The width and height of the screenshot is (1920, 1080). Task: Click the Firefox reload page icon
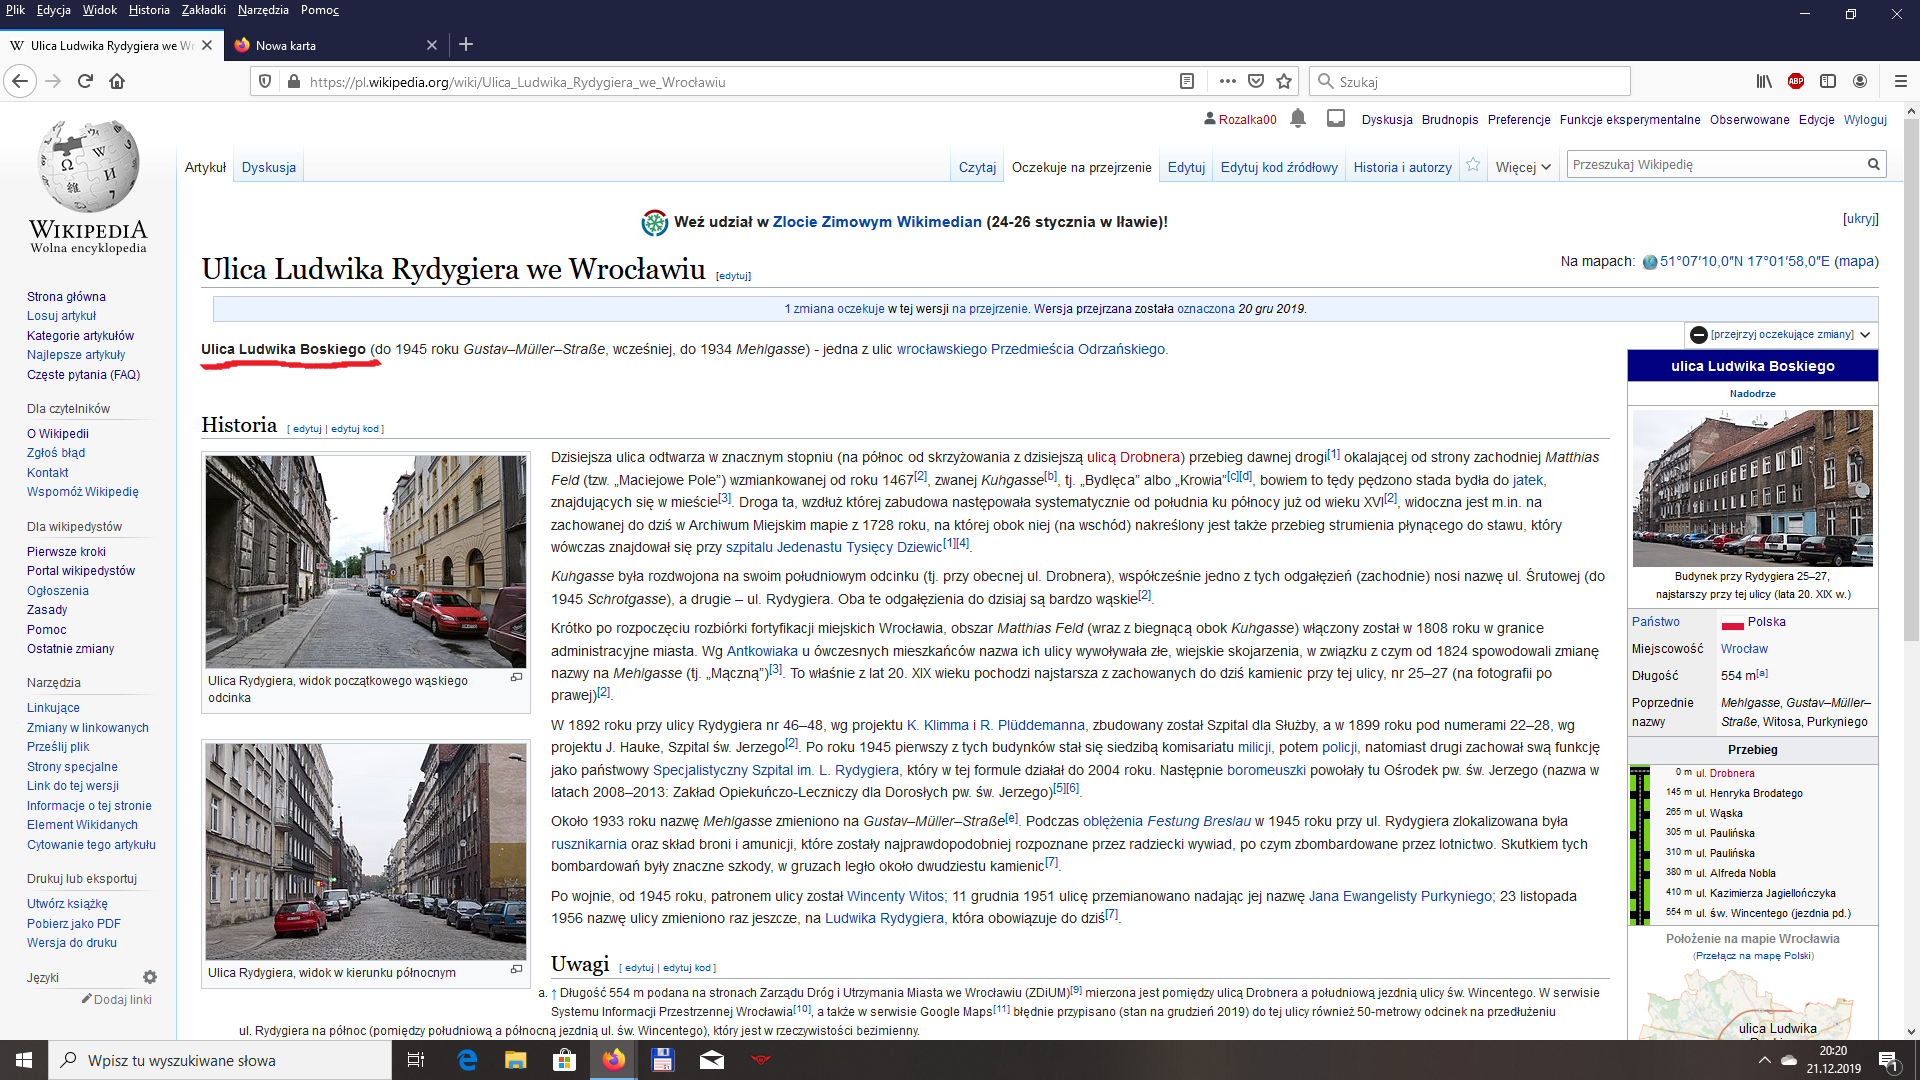(x=85, y=81)
